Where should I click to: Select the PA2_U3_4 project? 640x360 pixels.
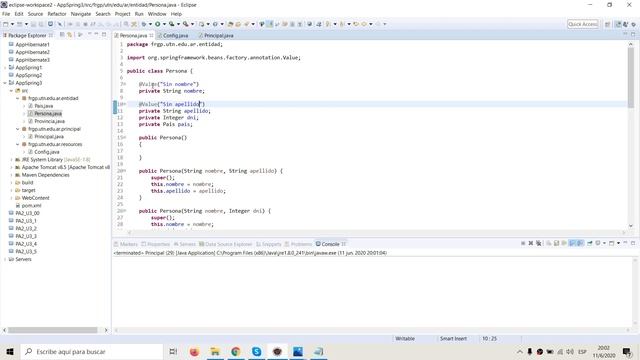(x=26, y=244)
